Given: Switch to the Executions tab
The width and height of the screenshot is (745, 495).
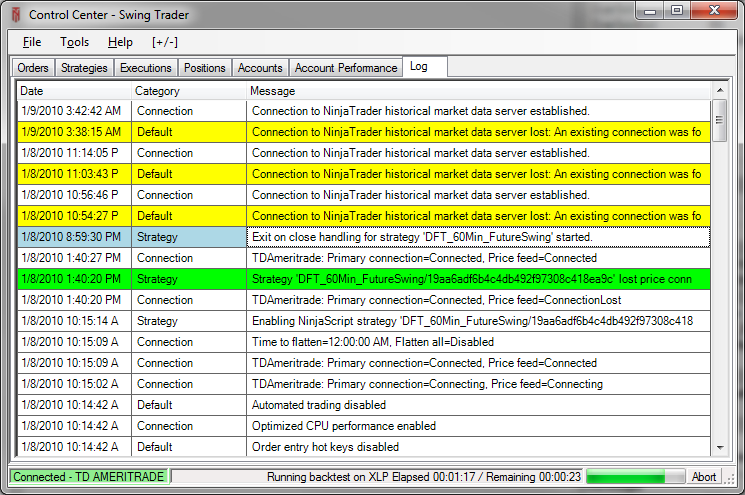Looking at the screenshot, I should 145,68.
